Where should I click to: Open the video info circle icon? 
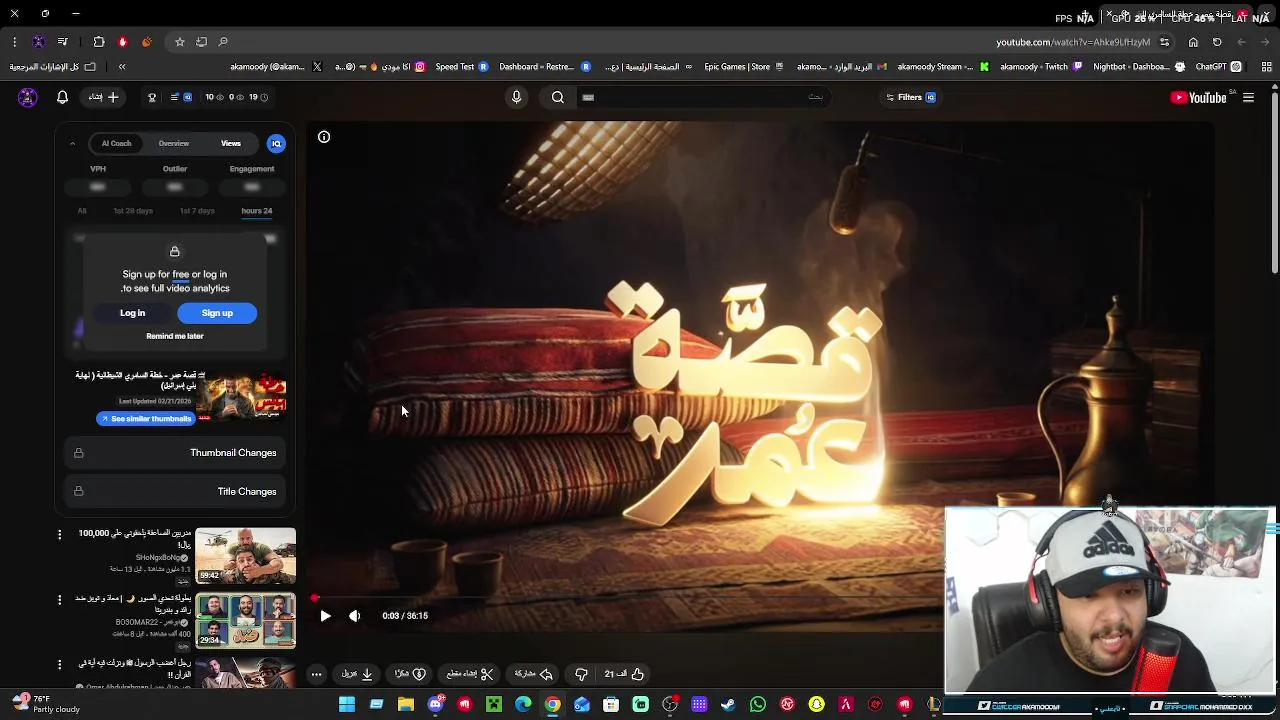click(x=324, y=137)
